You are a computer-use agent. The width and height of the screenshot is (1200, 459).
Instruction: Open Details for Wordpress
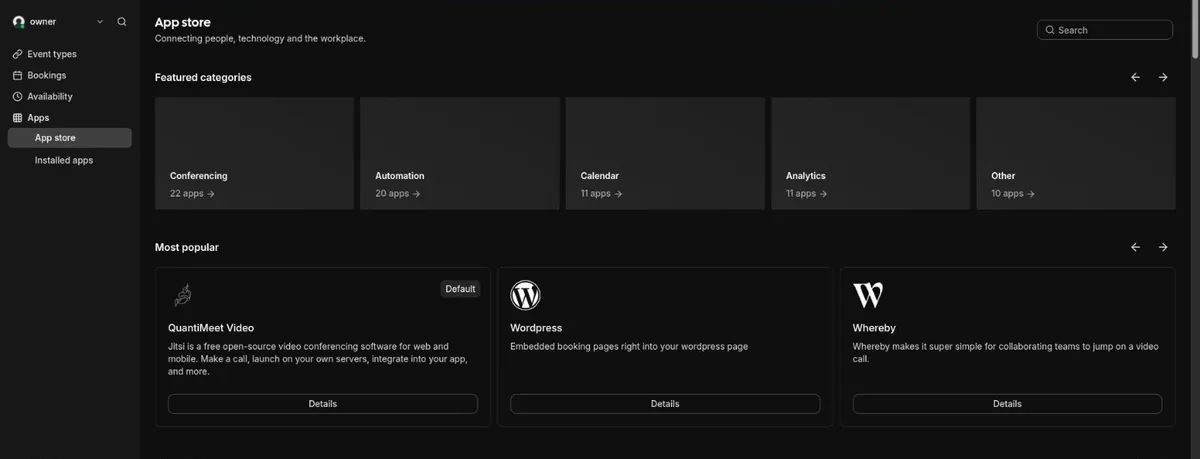click(665, 404)
